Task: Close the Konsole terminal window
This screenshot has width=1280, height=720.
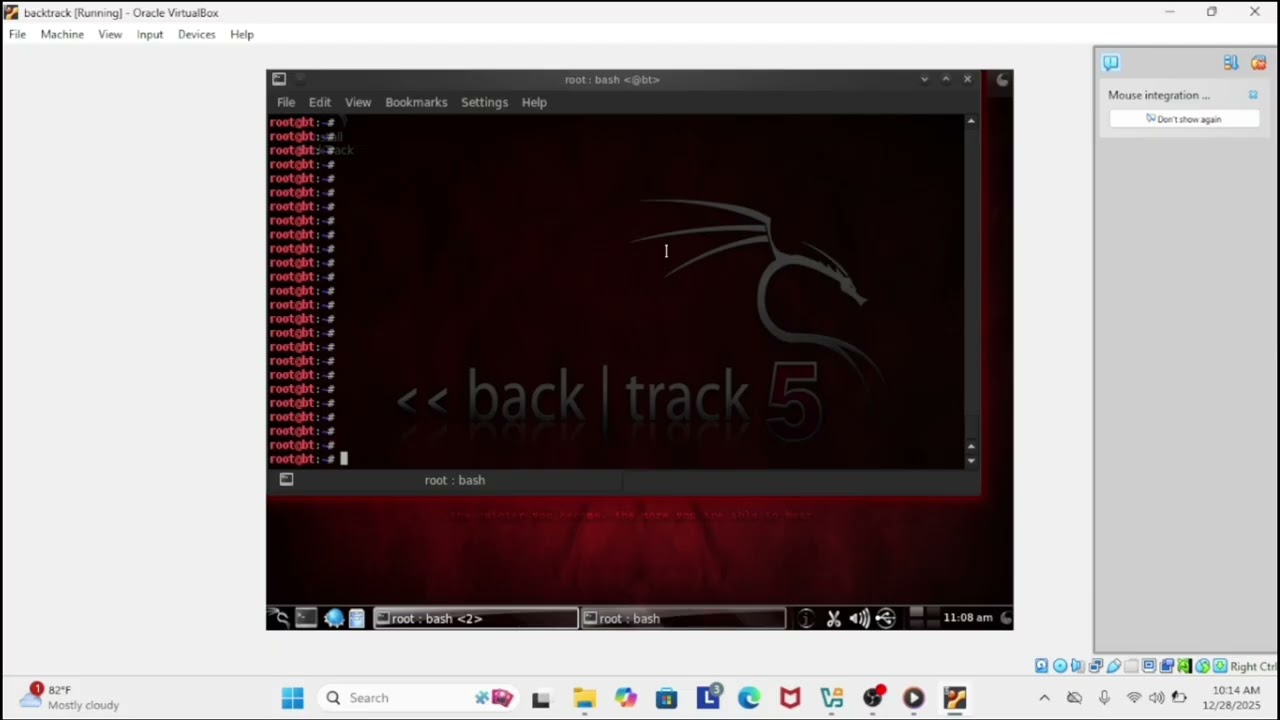Action: click(967, 79)
